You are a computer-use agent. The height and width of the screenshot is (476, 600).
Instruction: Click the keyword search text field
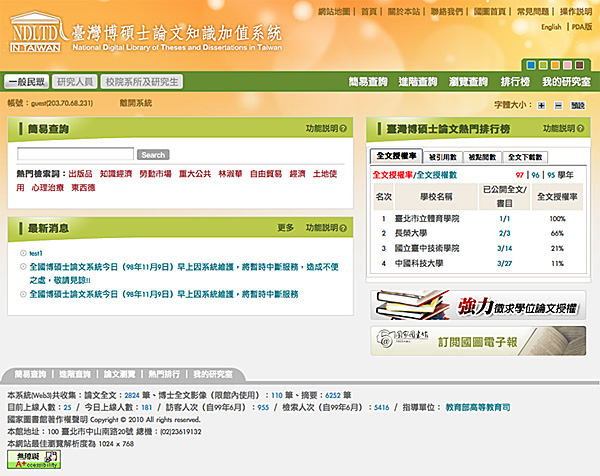75,154
